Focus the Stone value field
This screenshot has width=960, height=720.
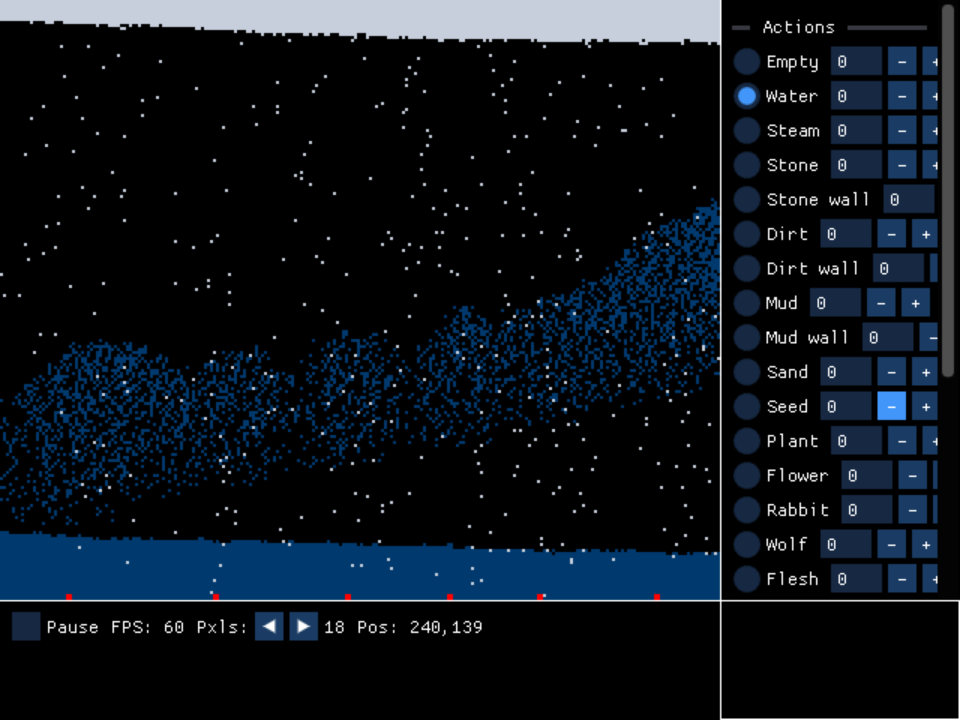[857, 165]
